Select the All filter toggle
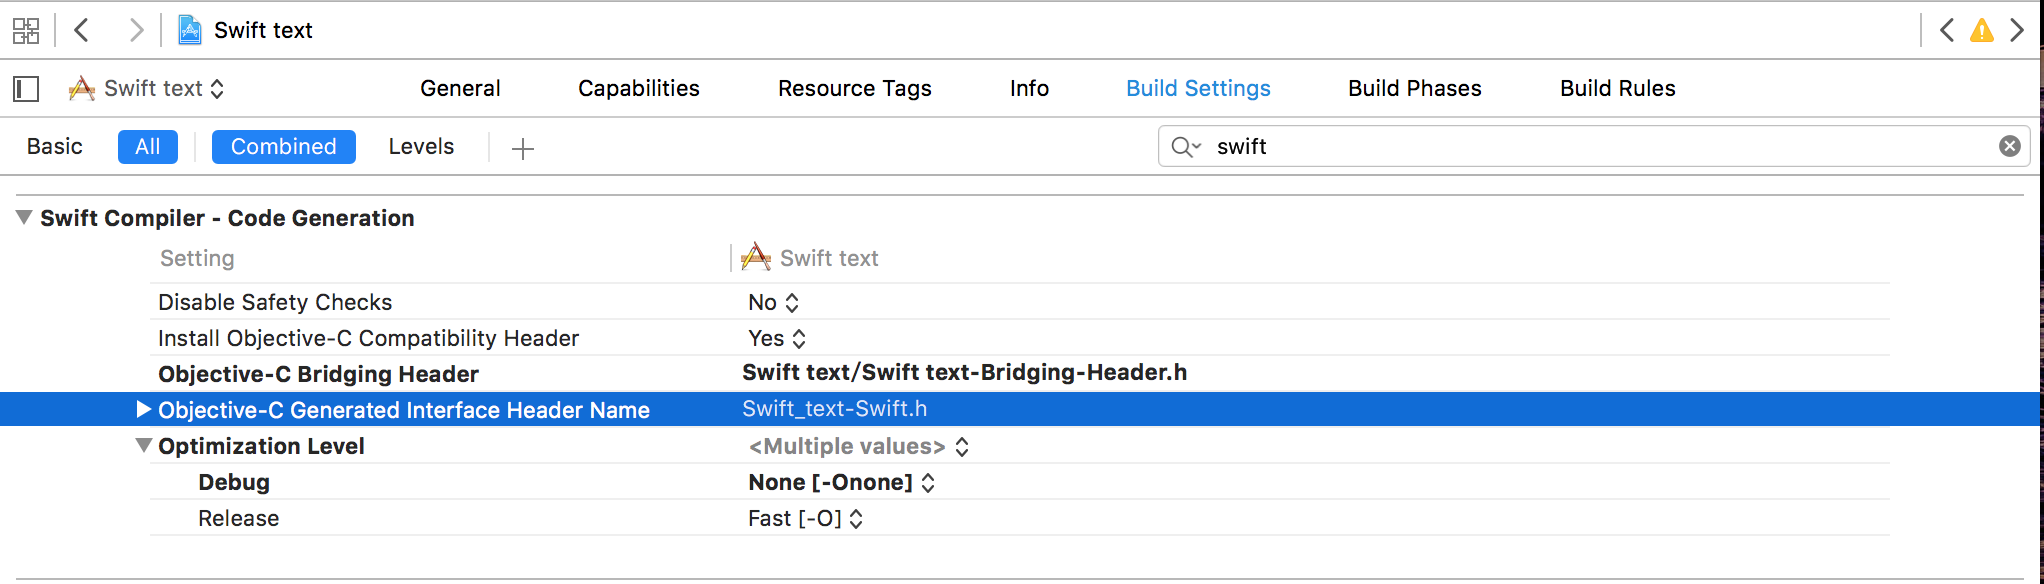 (x=148, y=147)
